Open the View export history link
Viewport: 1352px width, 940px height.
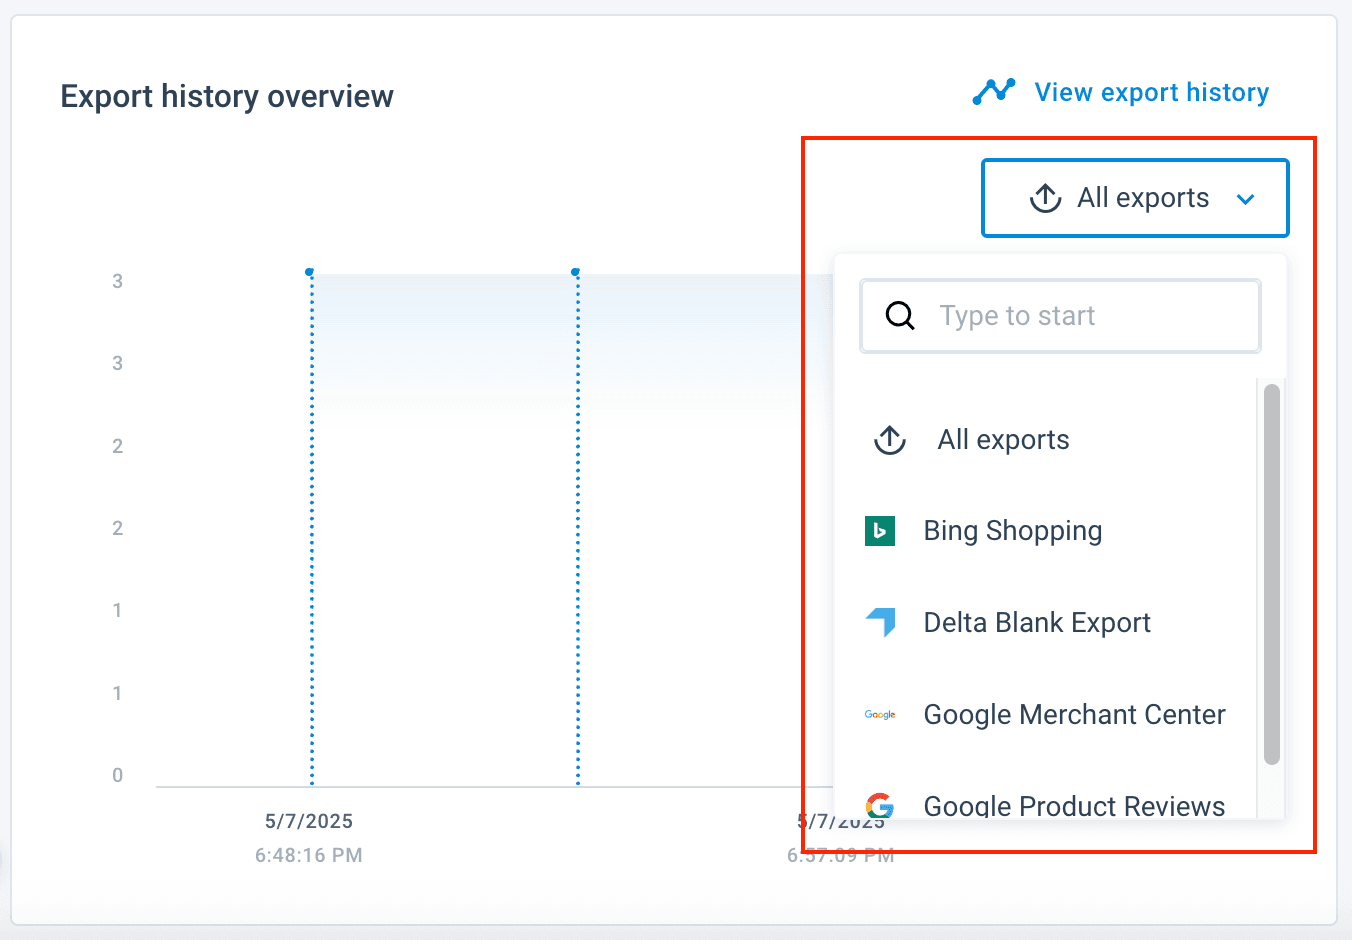(1151, 93)
